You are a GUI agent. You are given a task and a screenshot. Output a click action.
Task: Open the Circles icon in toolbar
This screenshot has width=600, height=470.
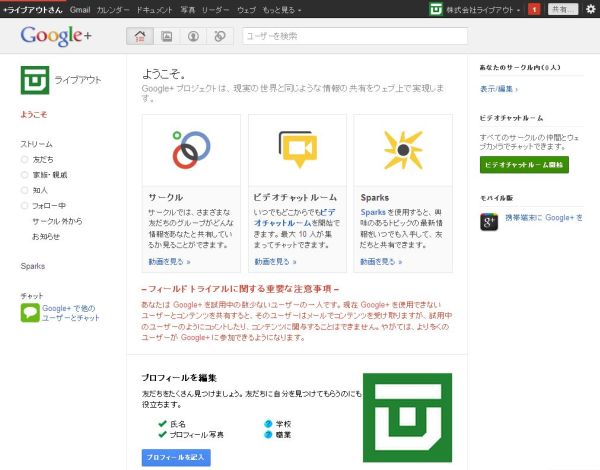tap(220, 36)
